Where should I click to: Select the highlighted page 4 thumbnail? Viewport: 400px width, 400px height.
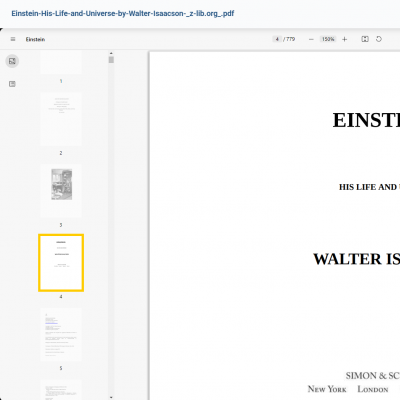pyautogui.click(x=61, y=263)
